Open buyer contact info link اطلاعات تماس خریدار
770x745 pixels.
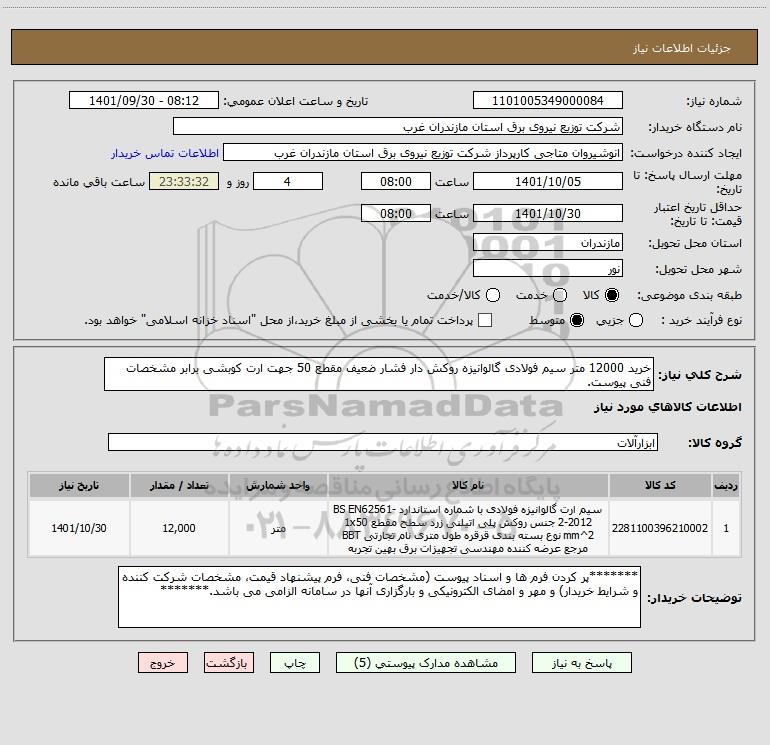[x=165, y=153]
